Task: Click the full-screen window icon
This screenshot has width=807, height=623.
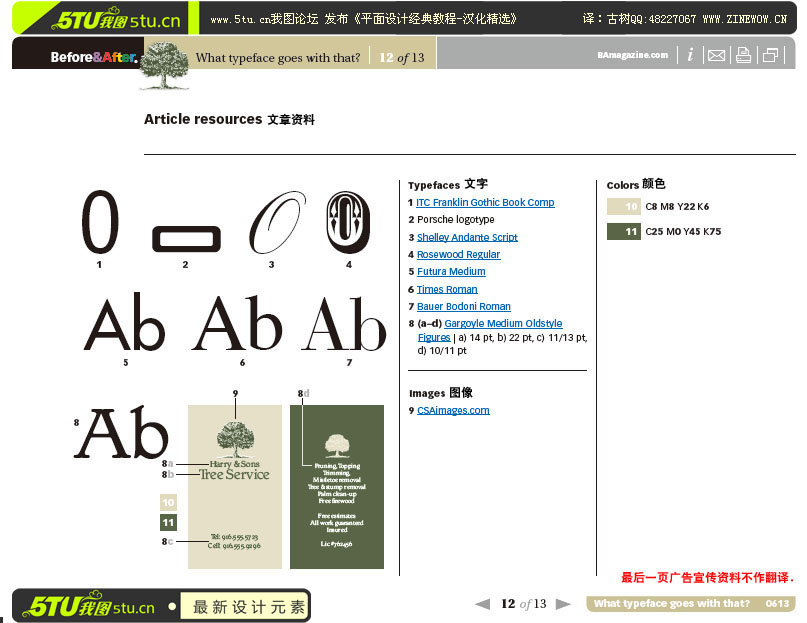Action: (770, 55)
